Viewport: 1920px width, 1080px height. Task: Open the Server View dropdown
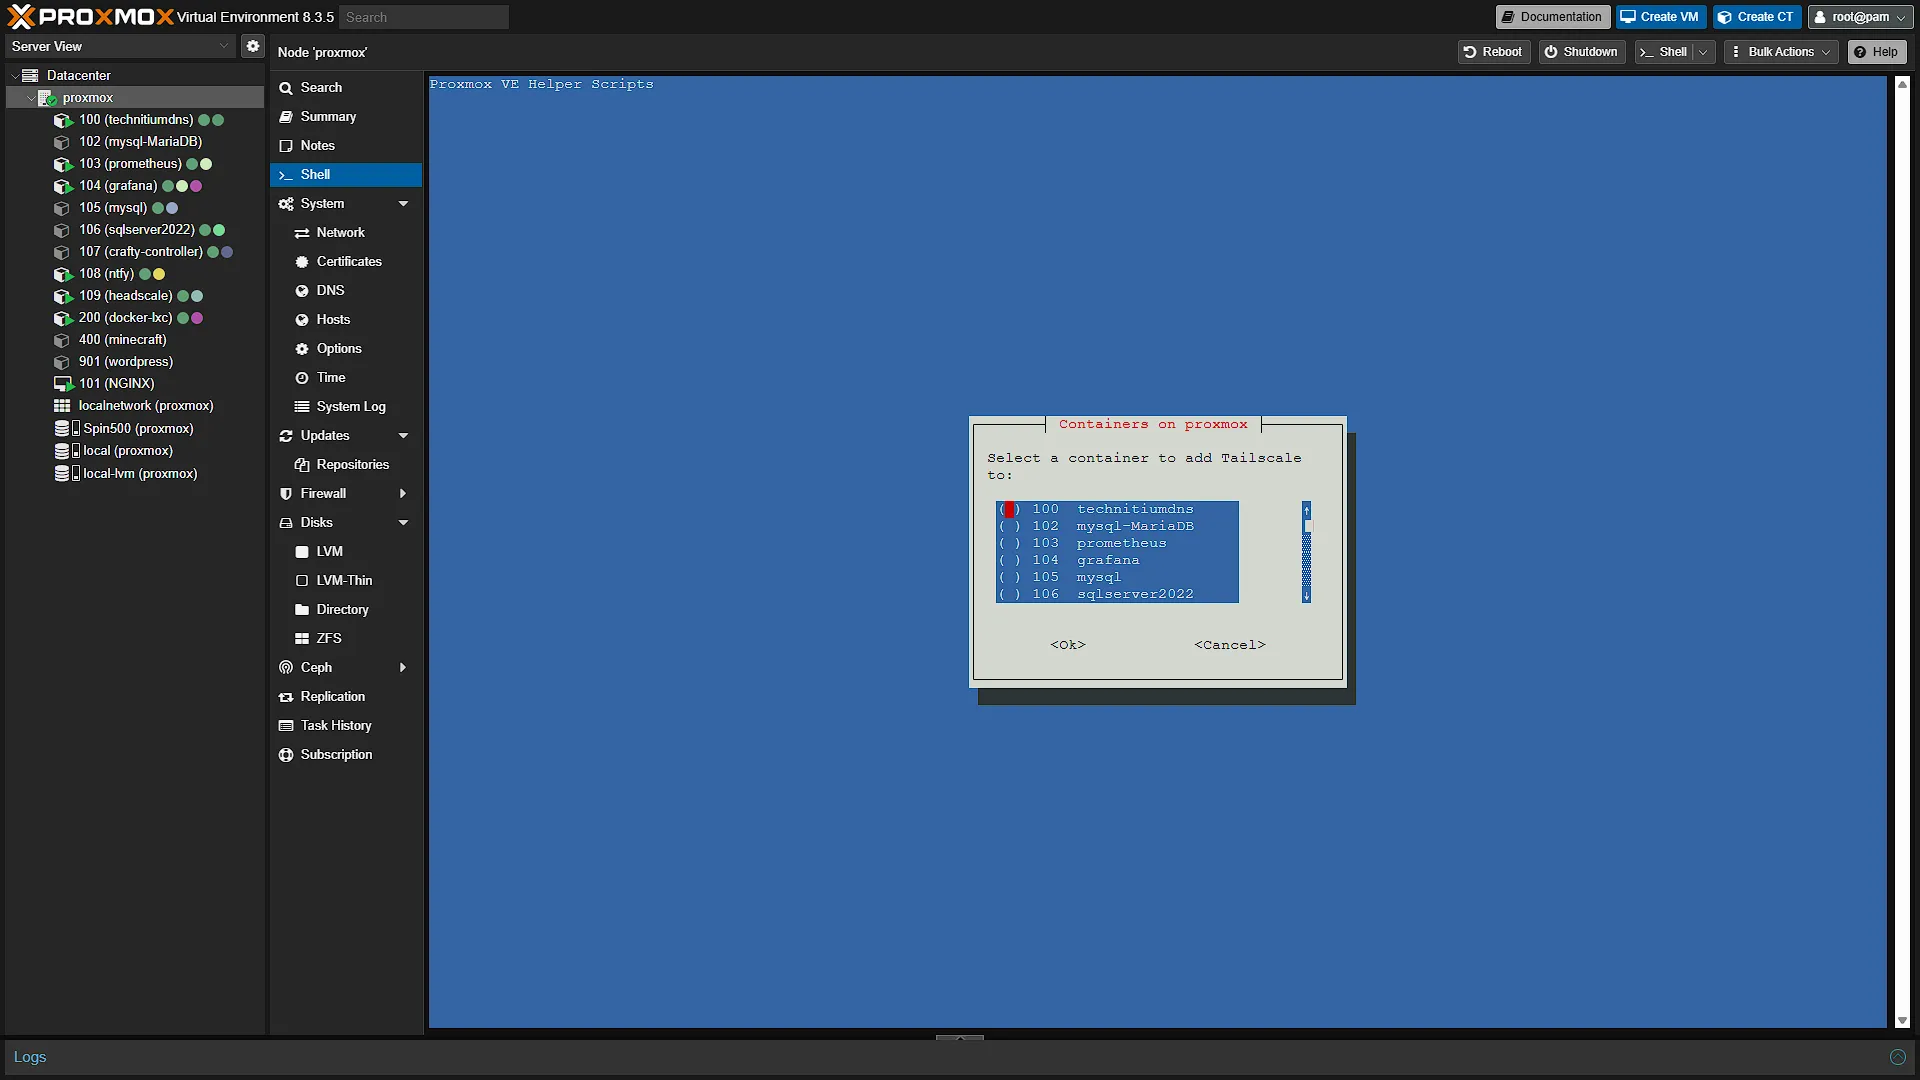[x=120, y=46]
